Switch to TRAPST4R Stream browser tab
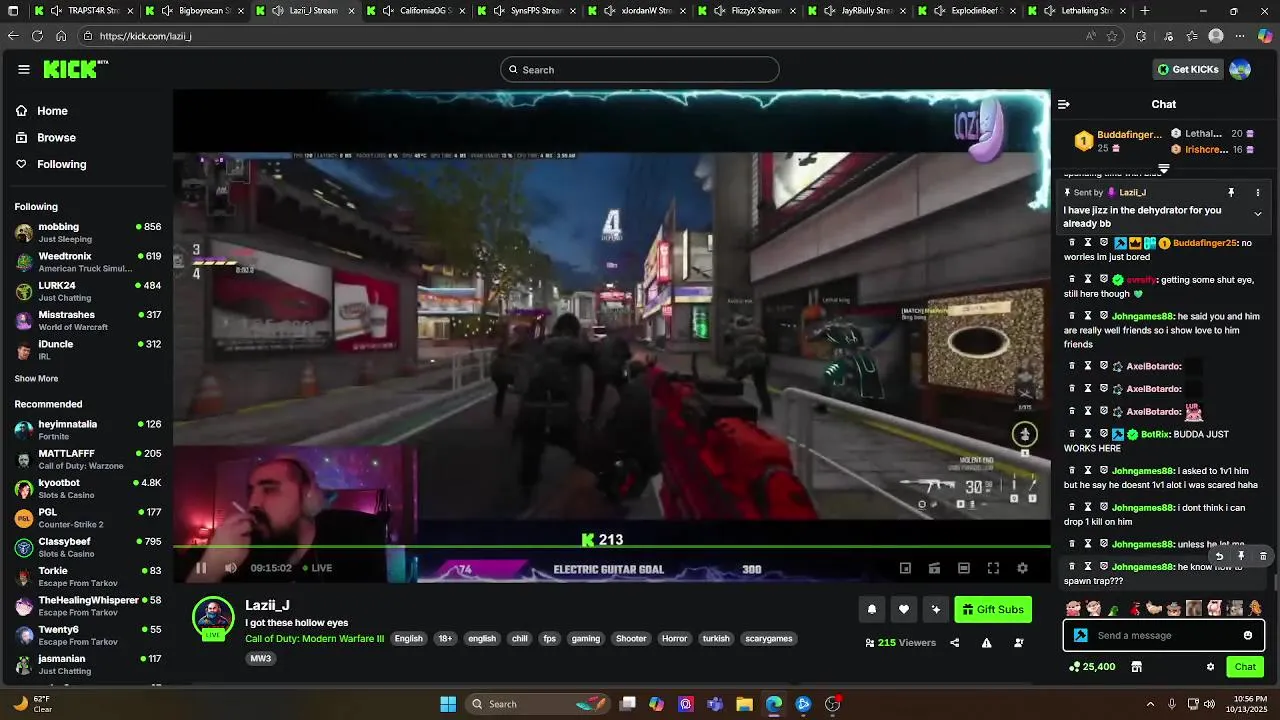The image size is (1280, 720). click(84, 11)
